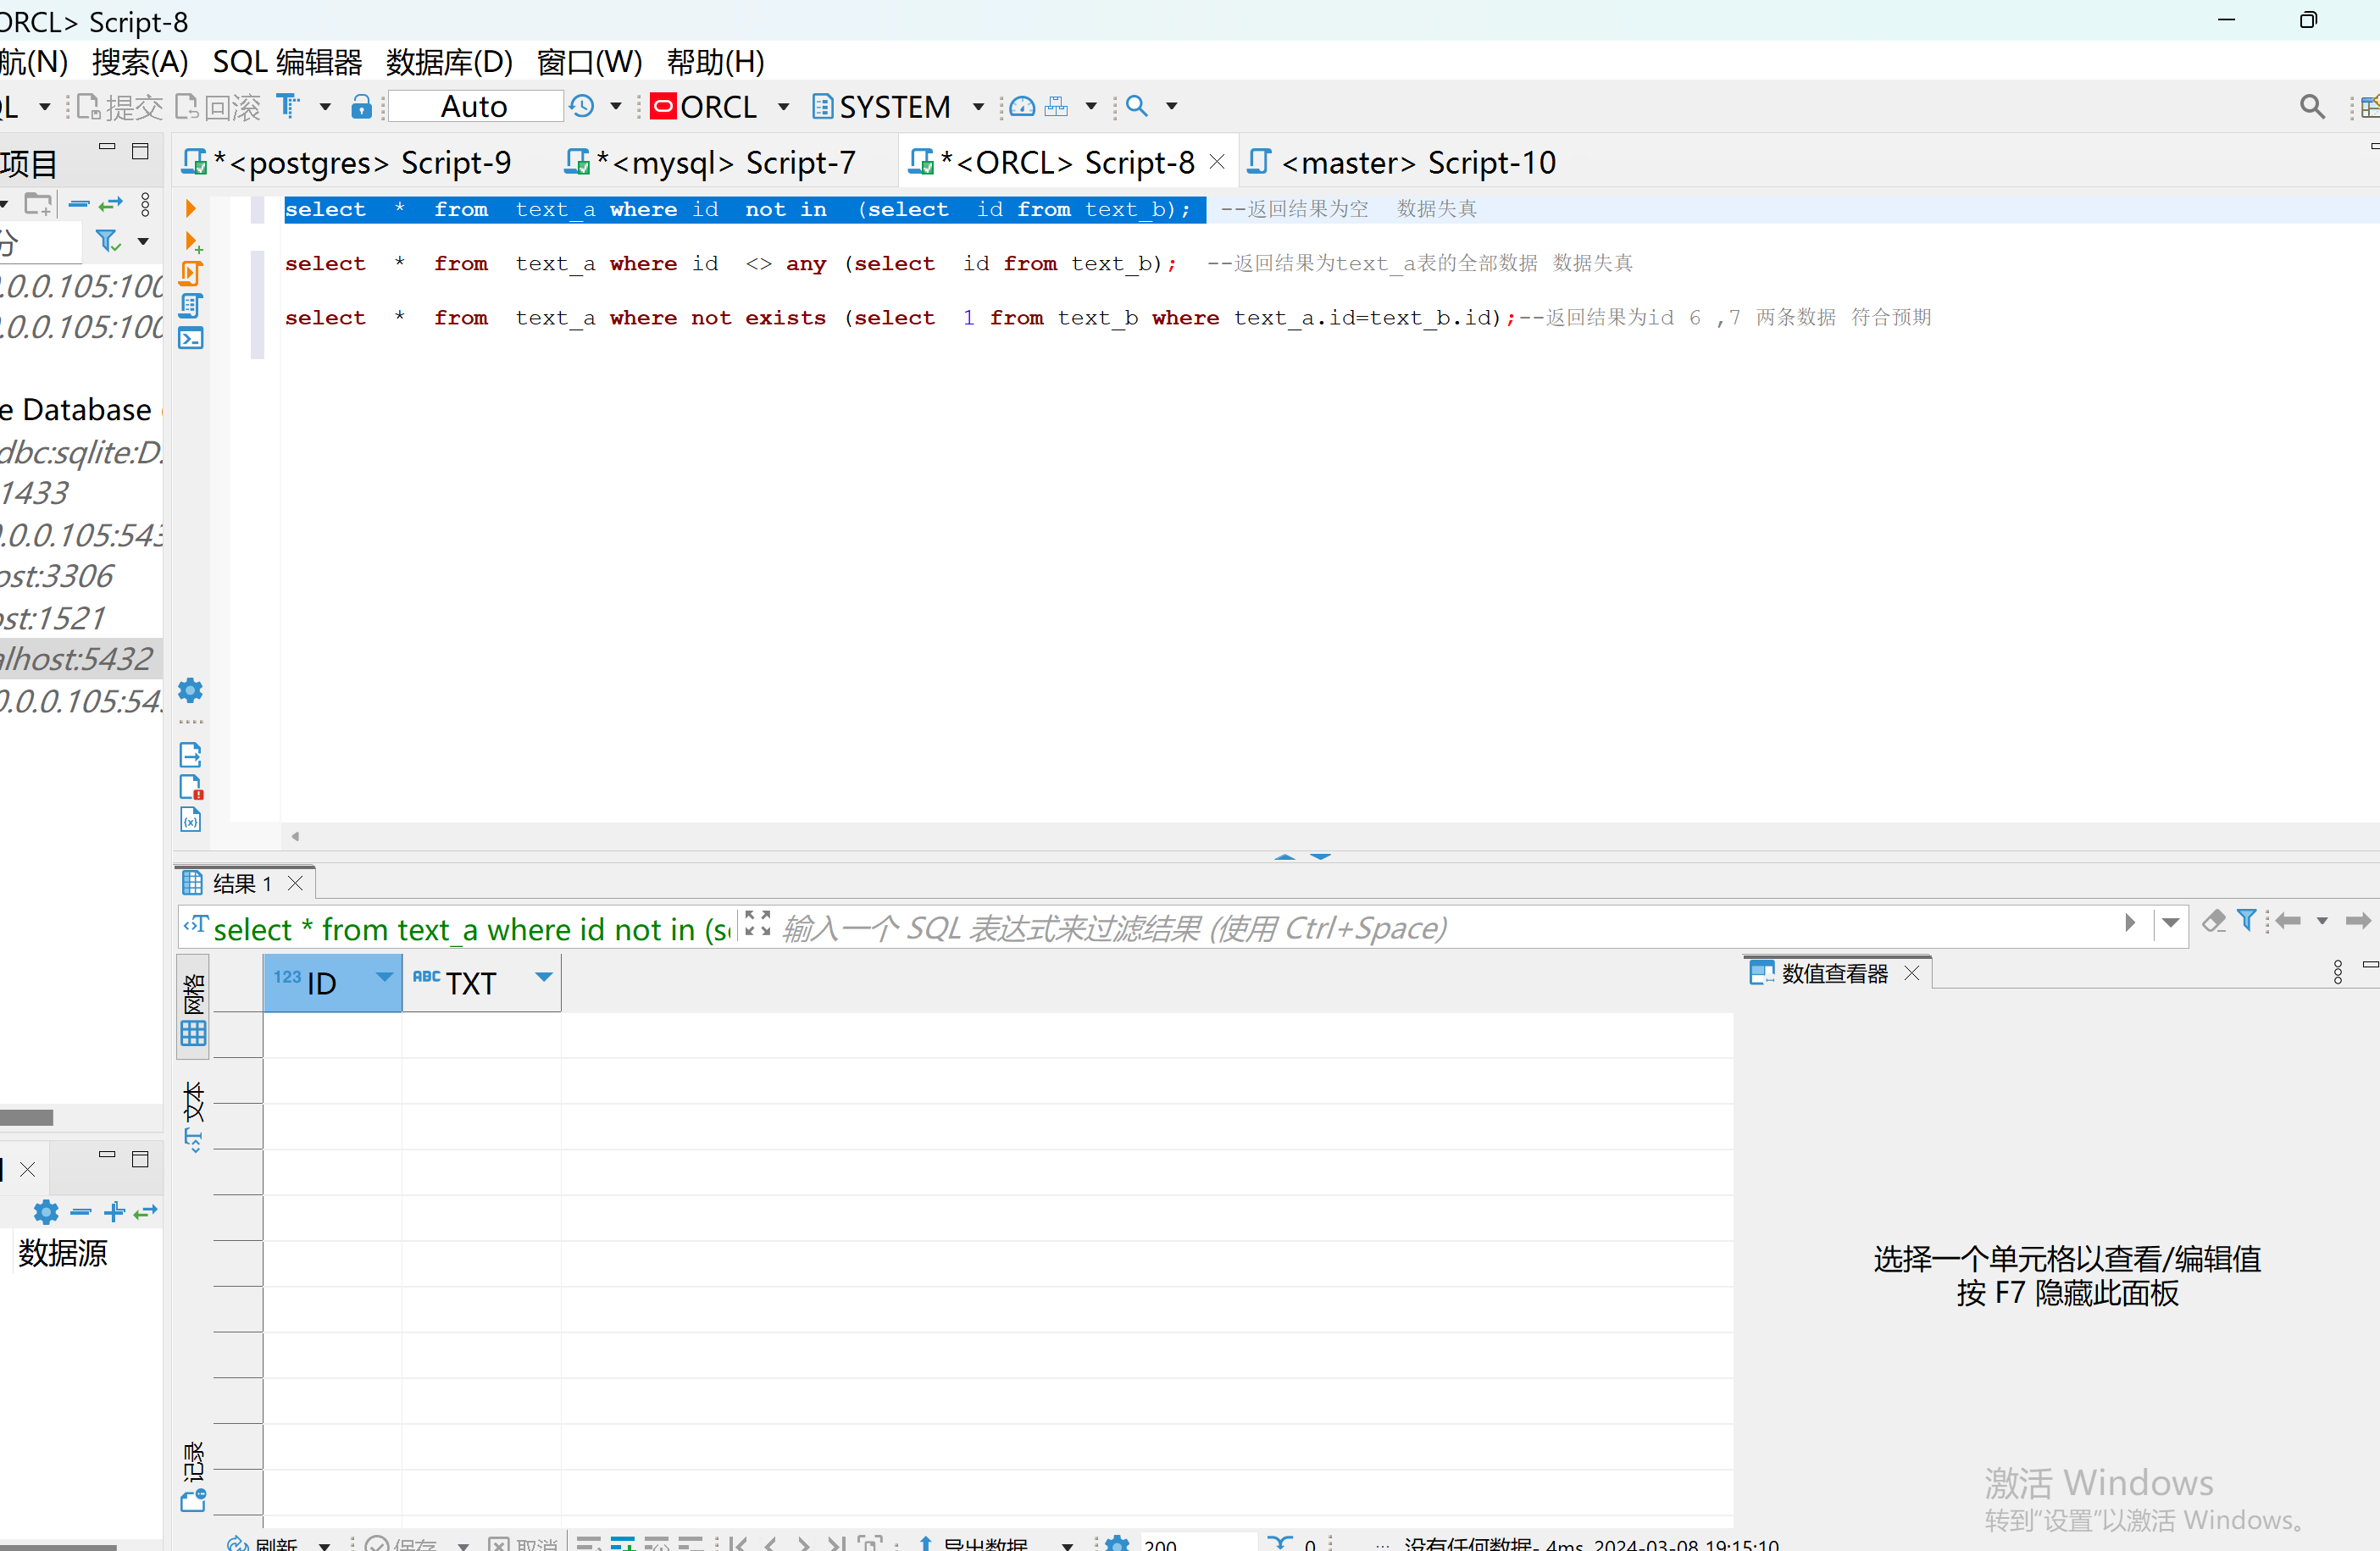Click the filter funnel icon in results bar
The image size is (2380, 1551).
click(x=2246, y=920)
